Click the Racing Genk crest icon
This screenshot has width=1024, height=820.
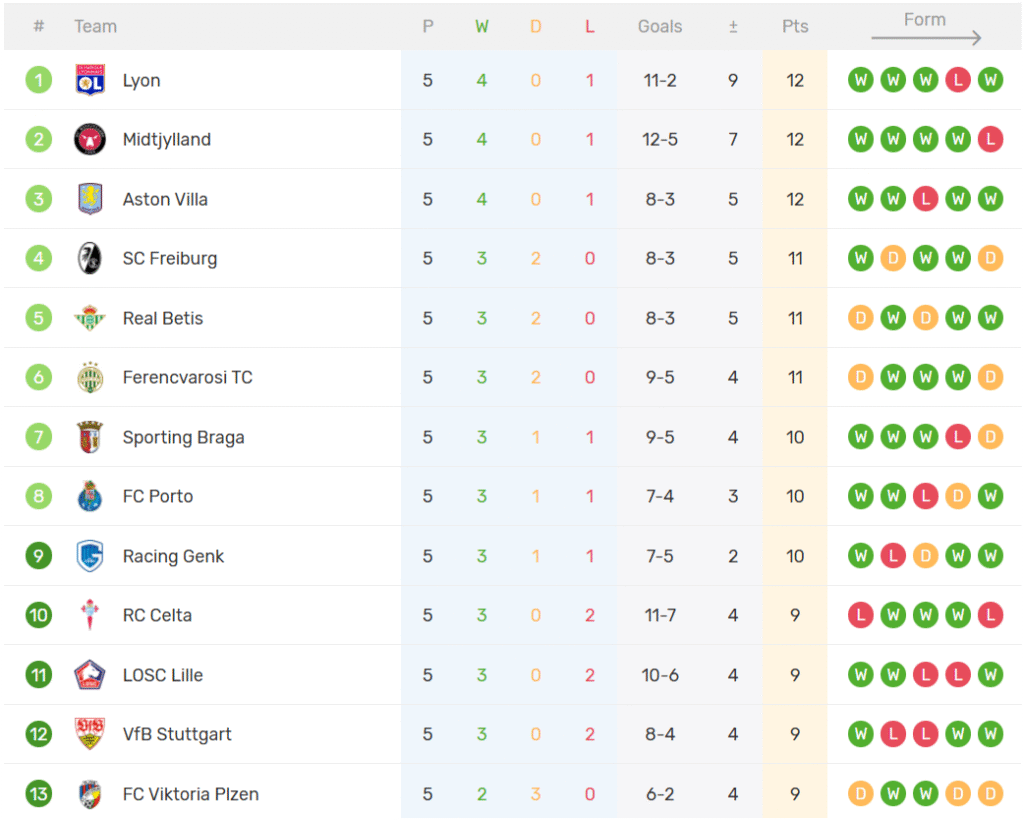90,556
